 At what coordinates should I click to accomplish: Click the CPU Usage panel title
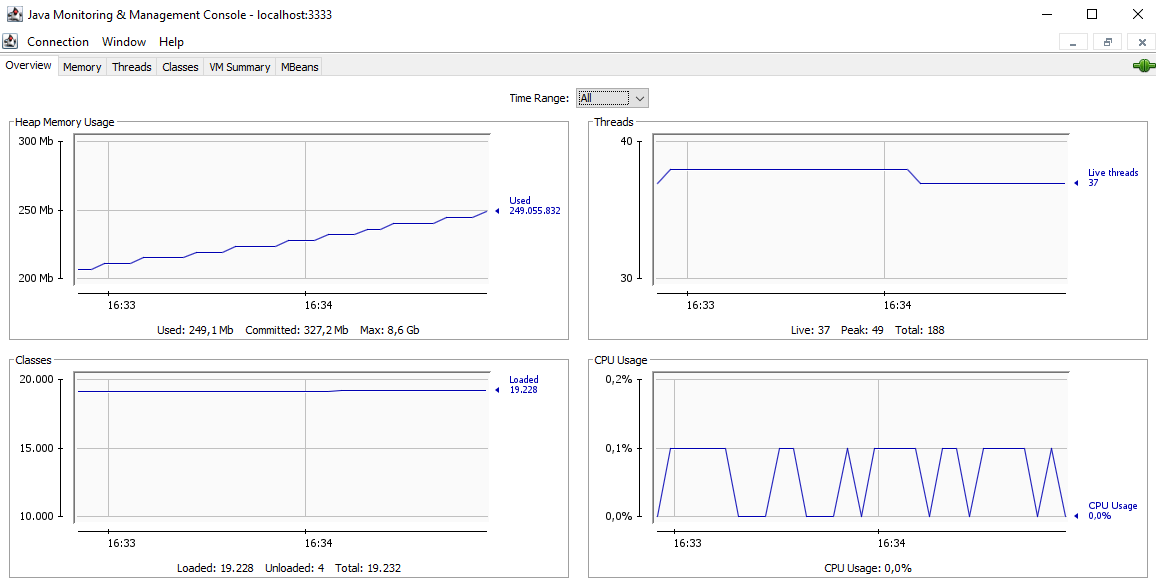coord(621,361)
